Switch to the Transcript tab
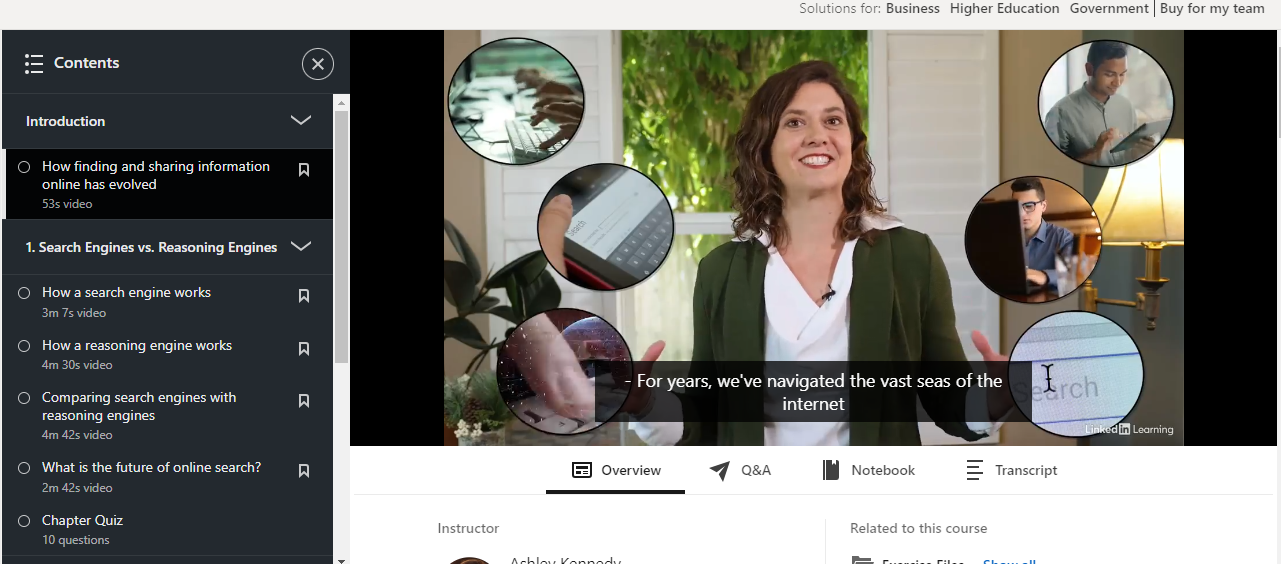 coord(1011,470)
